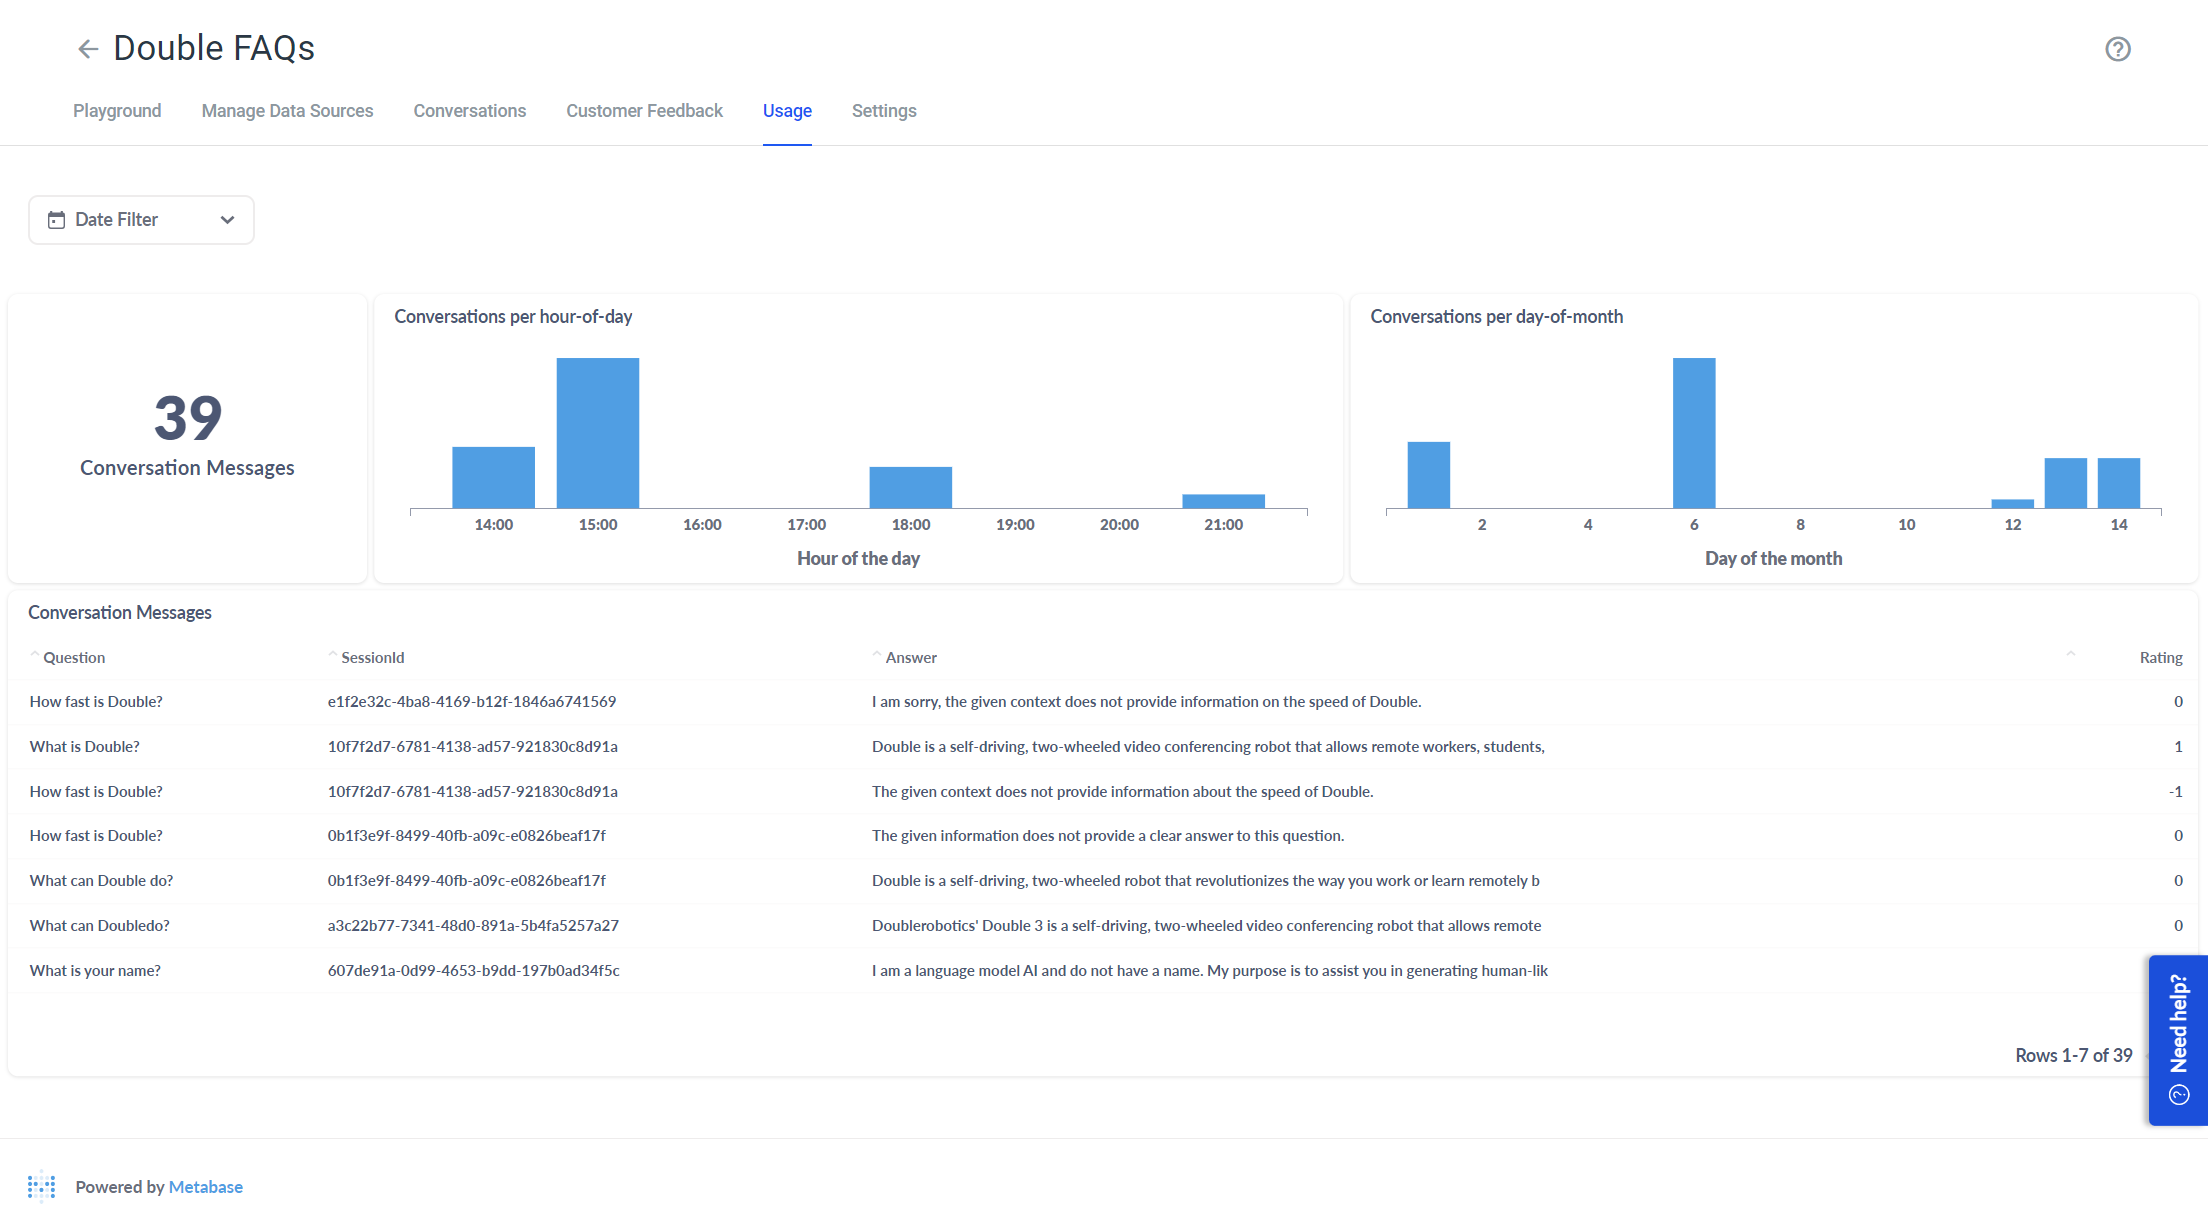Click the 'Rows 1-7 of 39' pagination text
Image resolution: width=2208 pixels, height=1206 pixels.
click(2073, 1055)
